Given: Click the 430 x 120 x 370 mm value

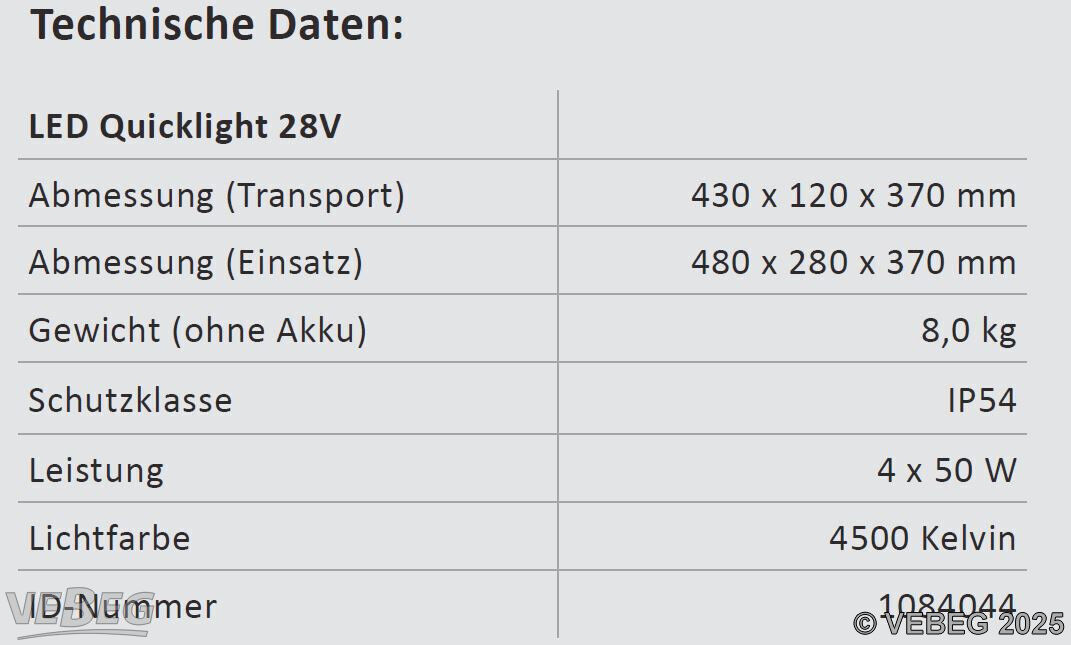Looking at the screenshot, I should (853, 195).
